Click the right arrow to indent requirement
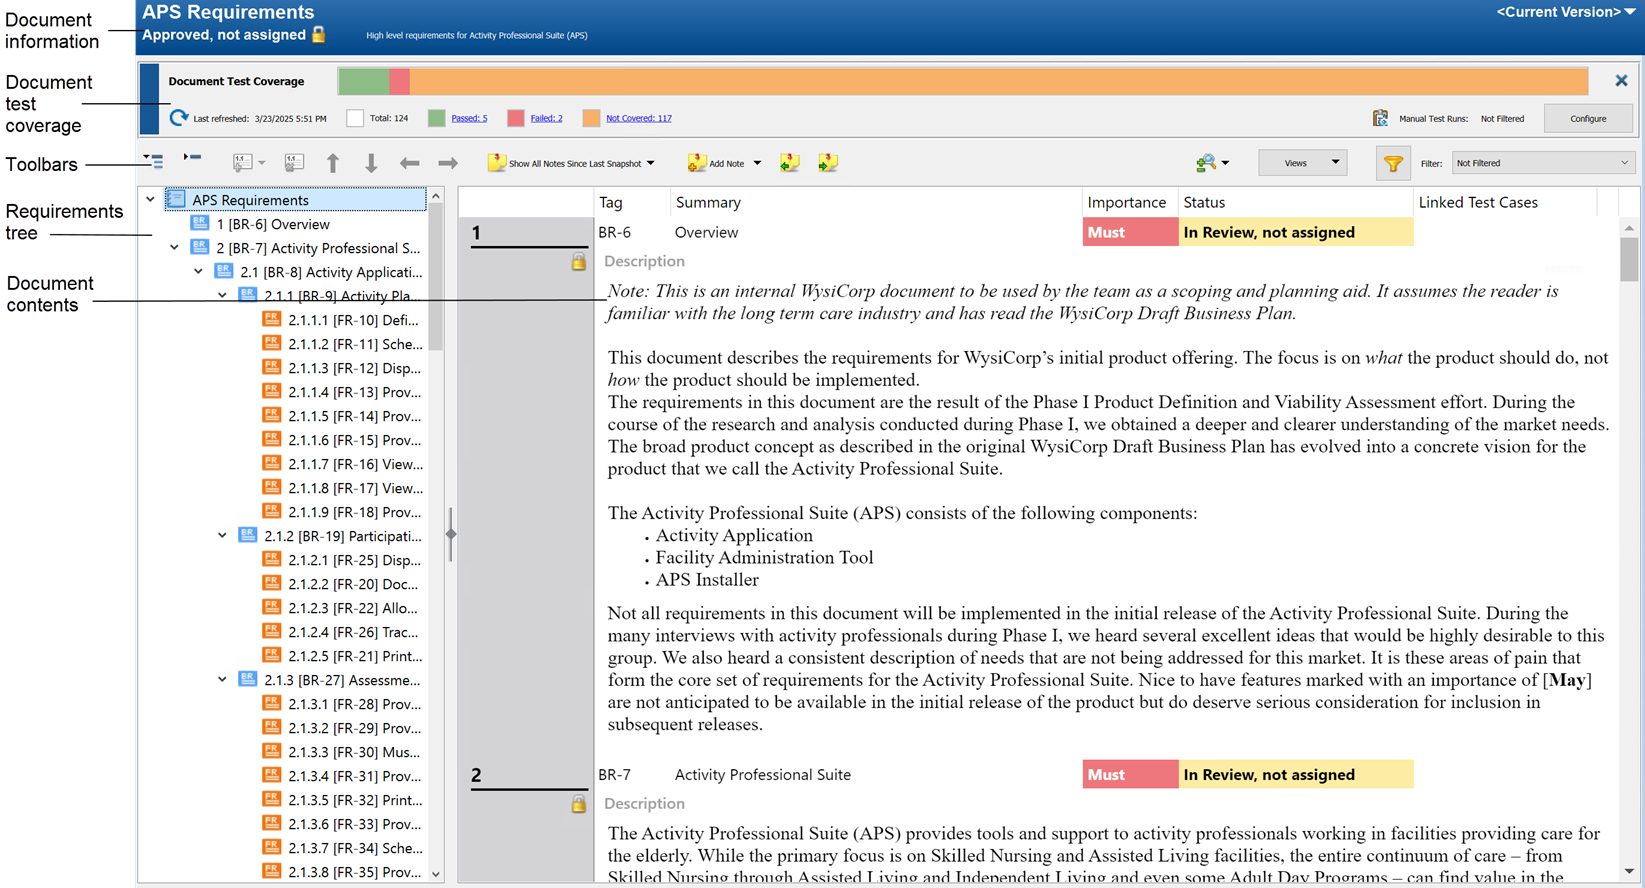This screenshot has height=888, width=1645. 448,163
